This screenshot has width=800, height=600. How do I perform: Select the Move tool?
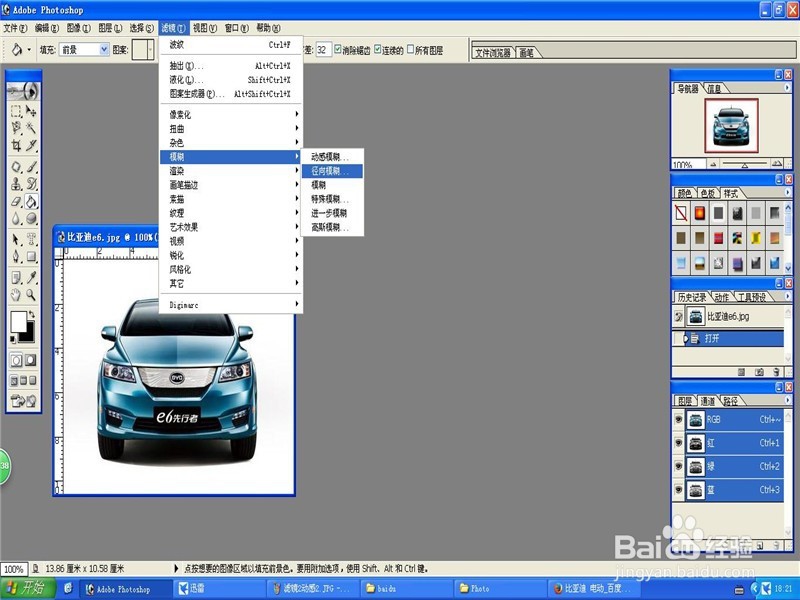[31, 111]
